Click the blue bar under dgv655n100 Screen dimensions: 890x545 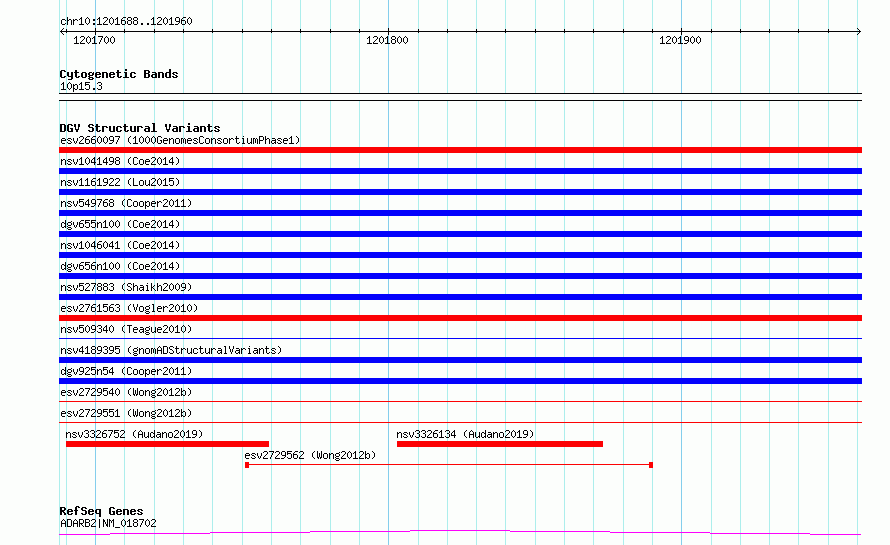tap(460, 234)
